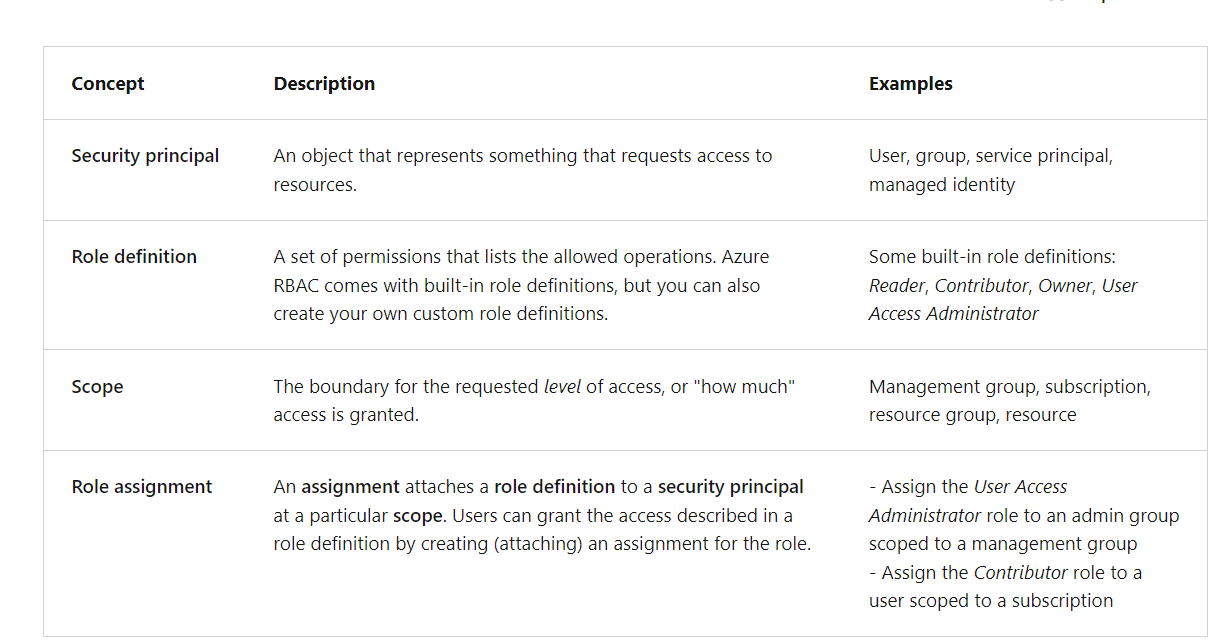Click the Description column header
1224x642 pixels.
[x=324, y=84]
